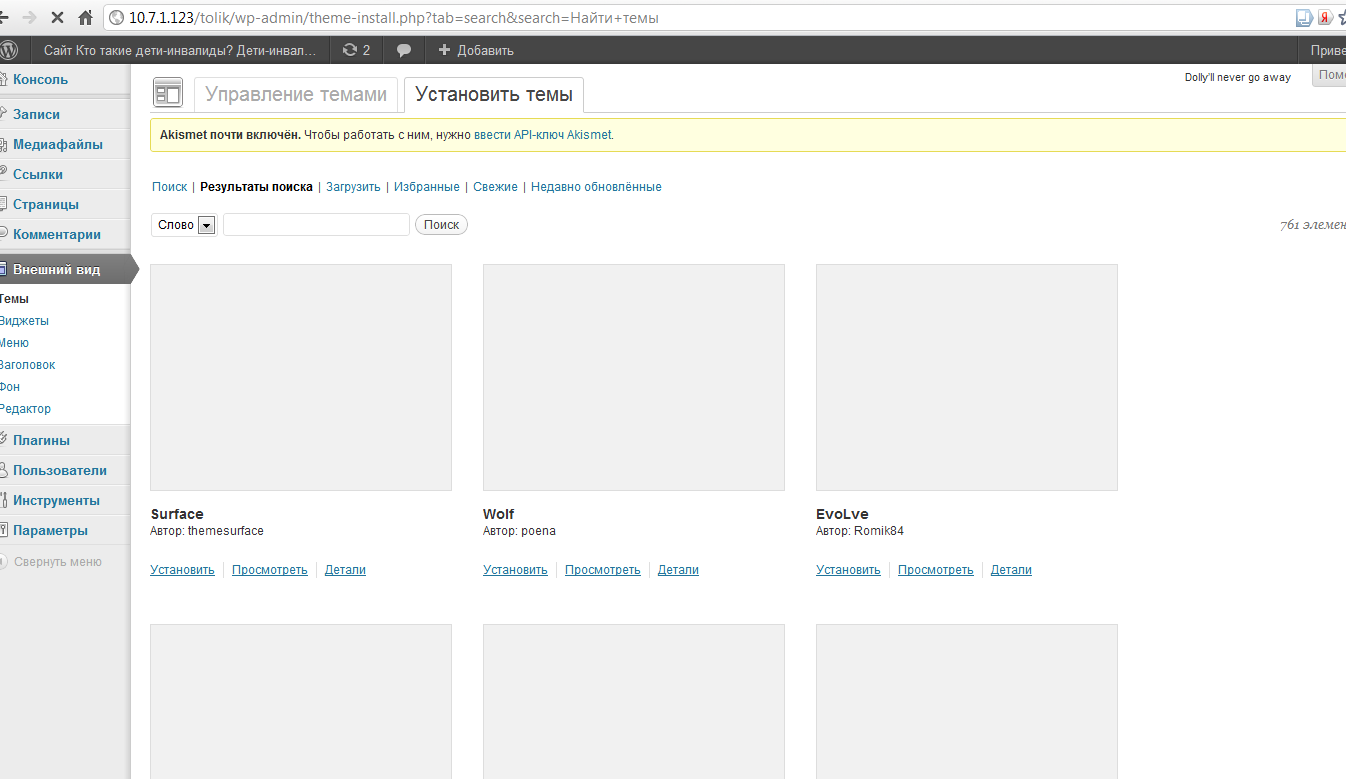Open Детали for EvoLve theme

(x=1011, y=570)
